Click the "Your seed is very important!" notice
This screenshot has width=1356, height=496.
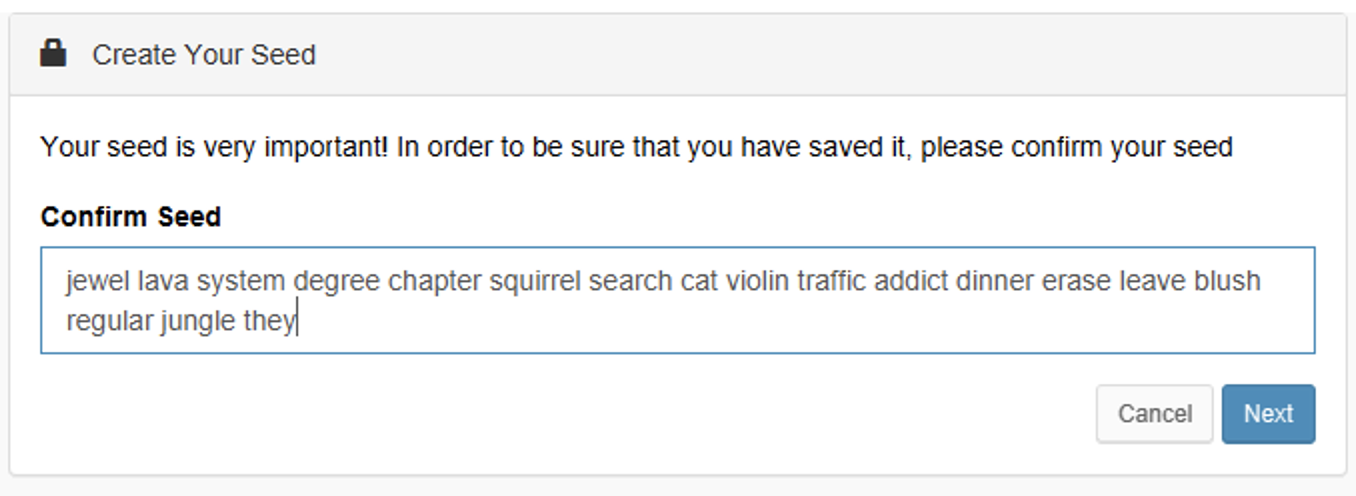click(x=636, y=148)
